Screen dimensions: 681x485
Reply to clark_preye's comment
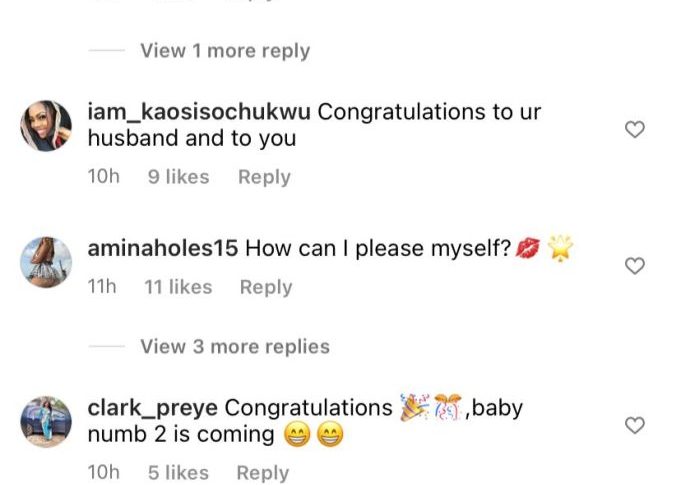click(x=262, y=473)
